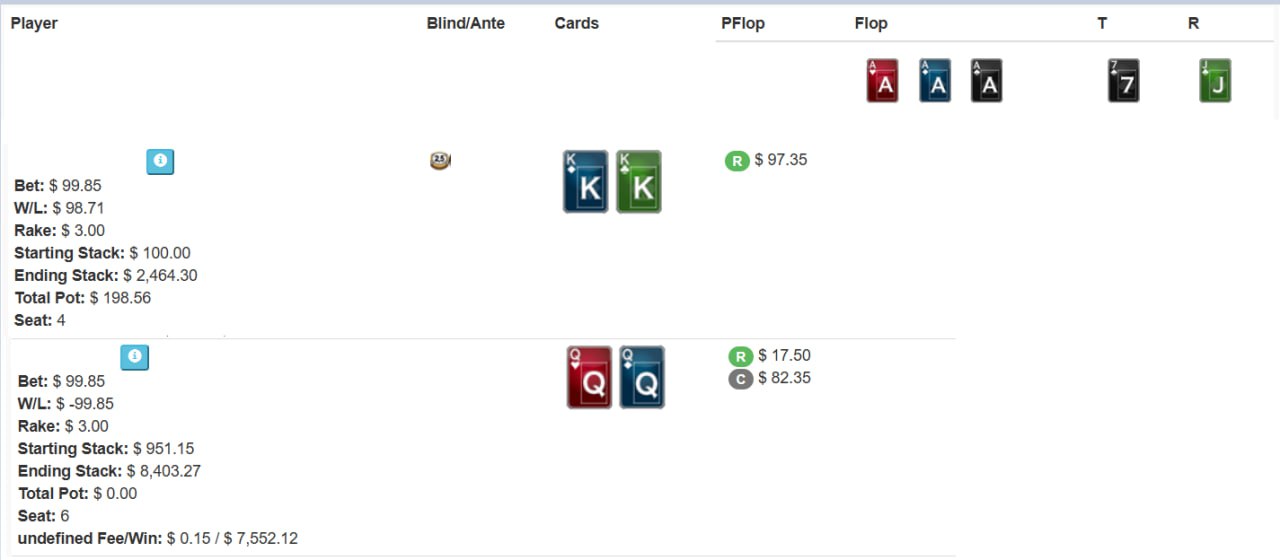Click green R raise badge beside $17.50

[x=741, y=356]
